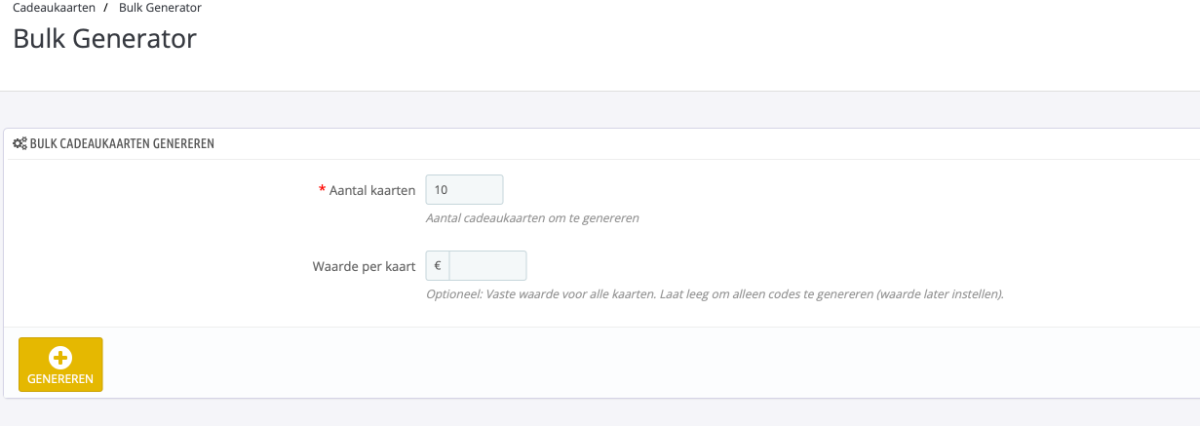Select the Bulk Generator breadcrumb item

pos(160,8)
